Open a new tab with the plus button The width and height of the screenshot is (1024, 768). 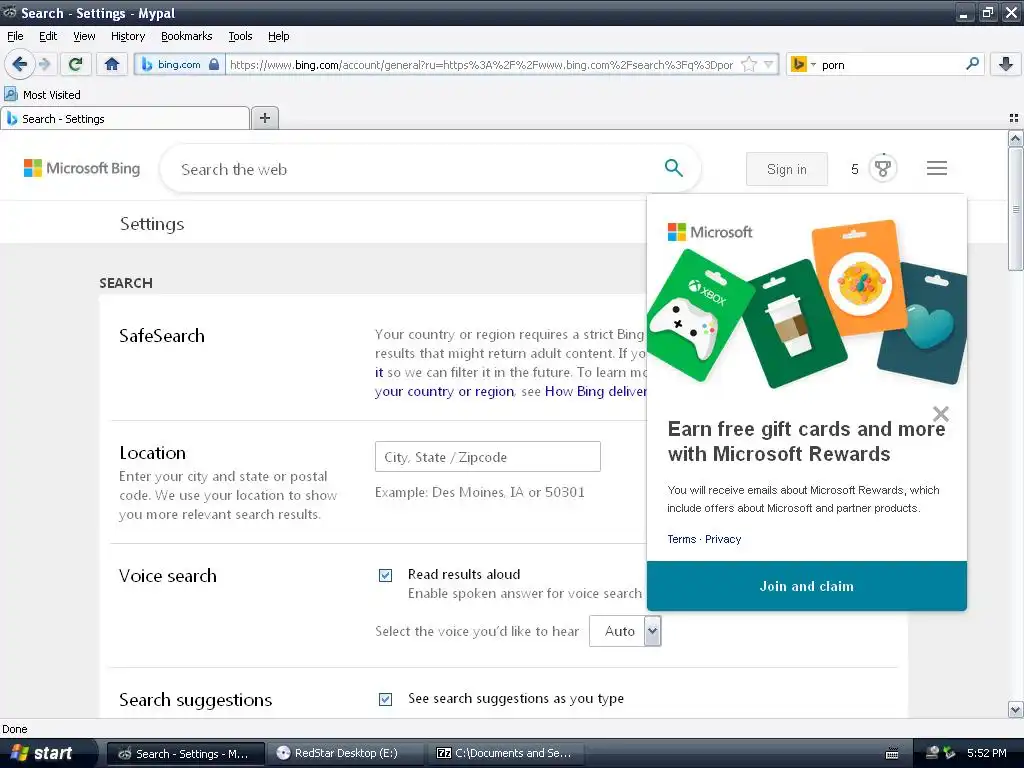tap(264, 118)
